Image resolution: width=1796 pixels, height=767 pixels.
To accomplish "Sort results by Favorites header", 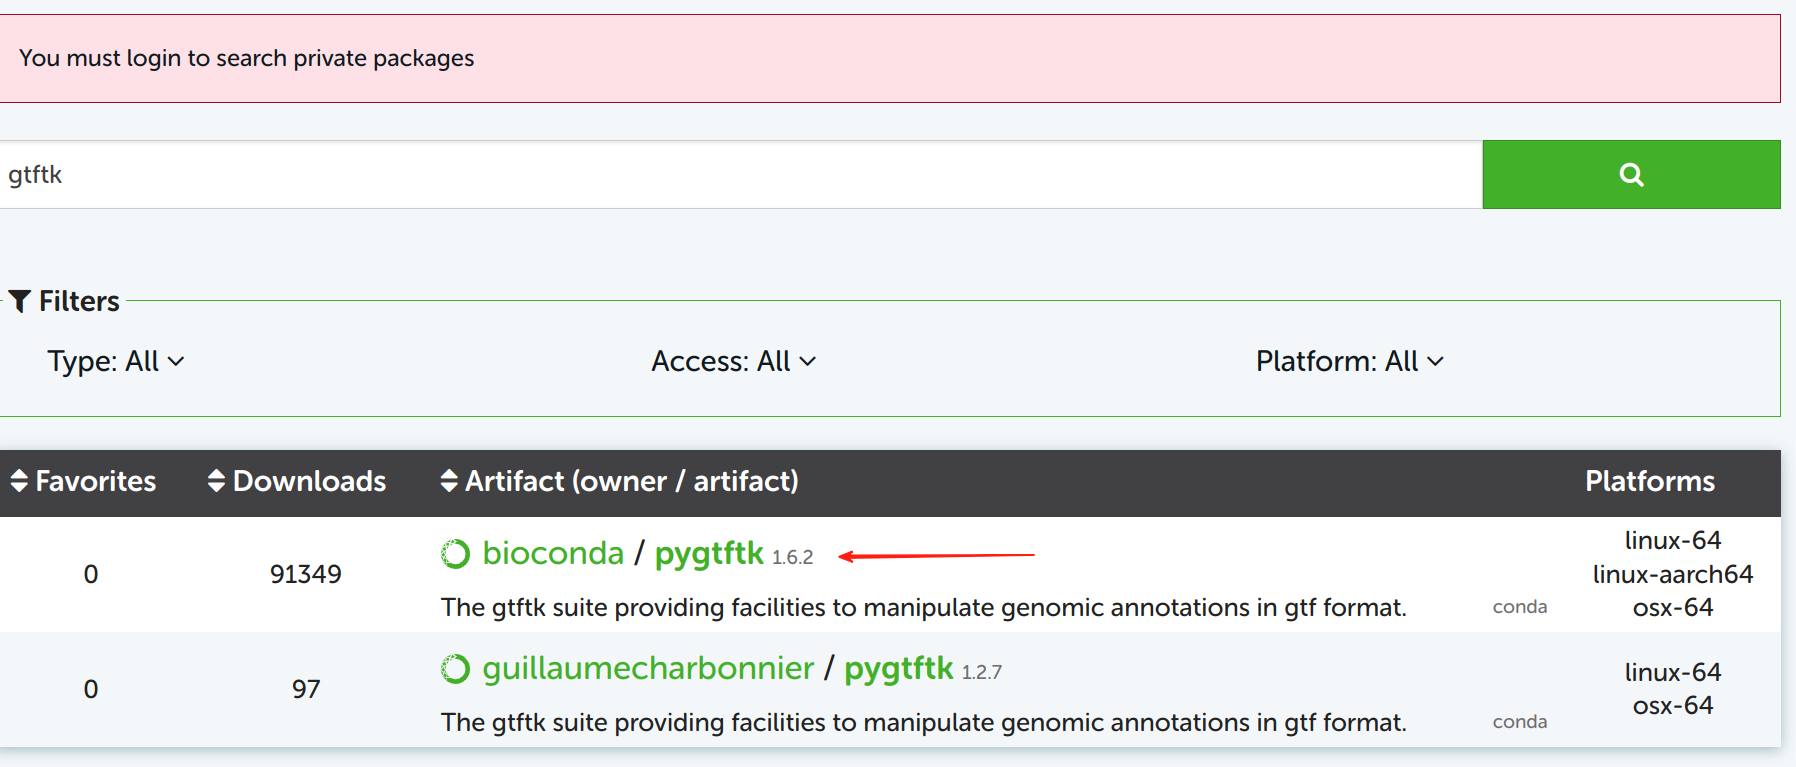I will pos(96,481).
